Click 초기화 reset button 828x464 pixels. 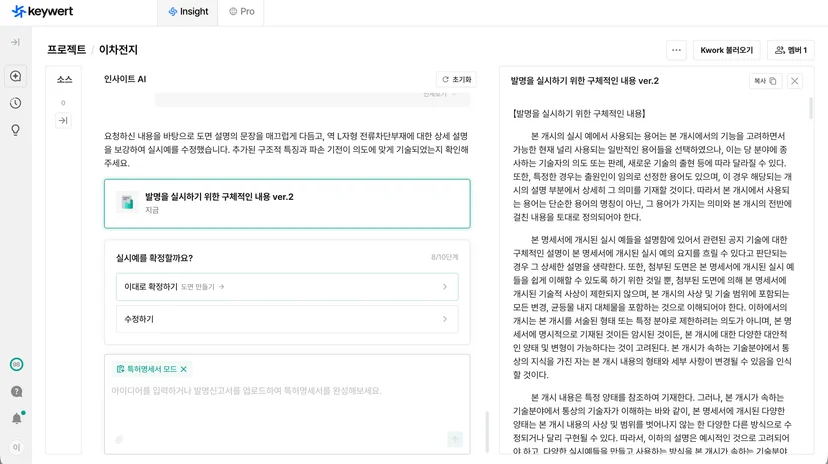457,79
